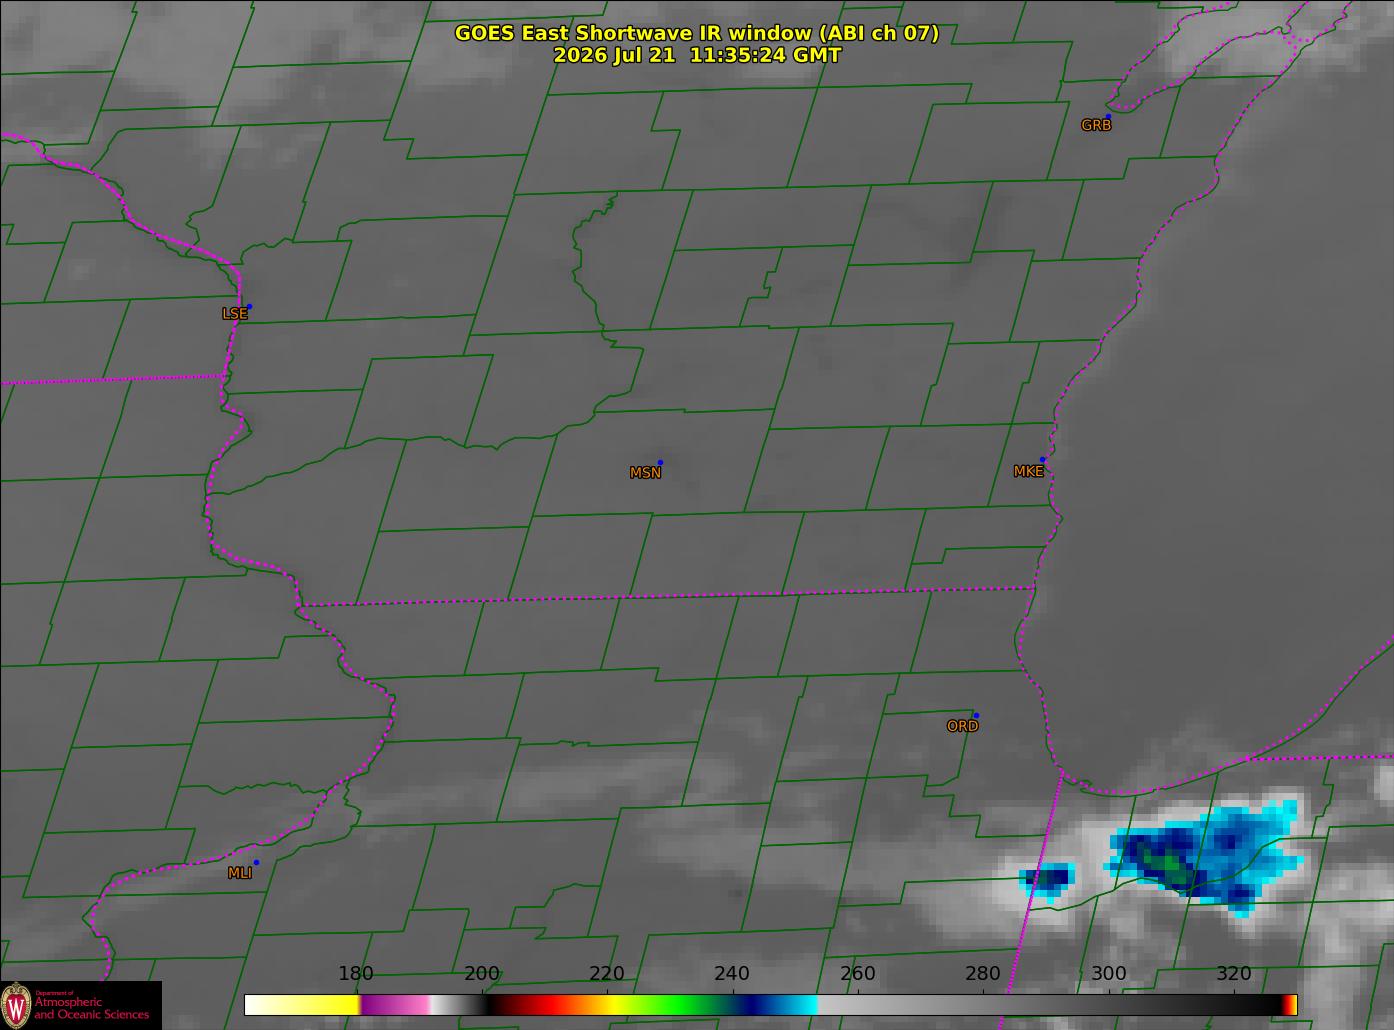Click the 300 tick label on the scale
This screenshot has height=1030, width=1394.
coord(1108,974)
